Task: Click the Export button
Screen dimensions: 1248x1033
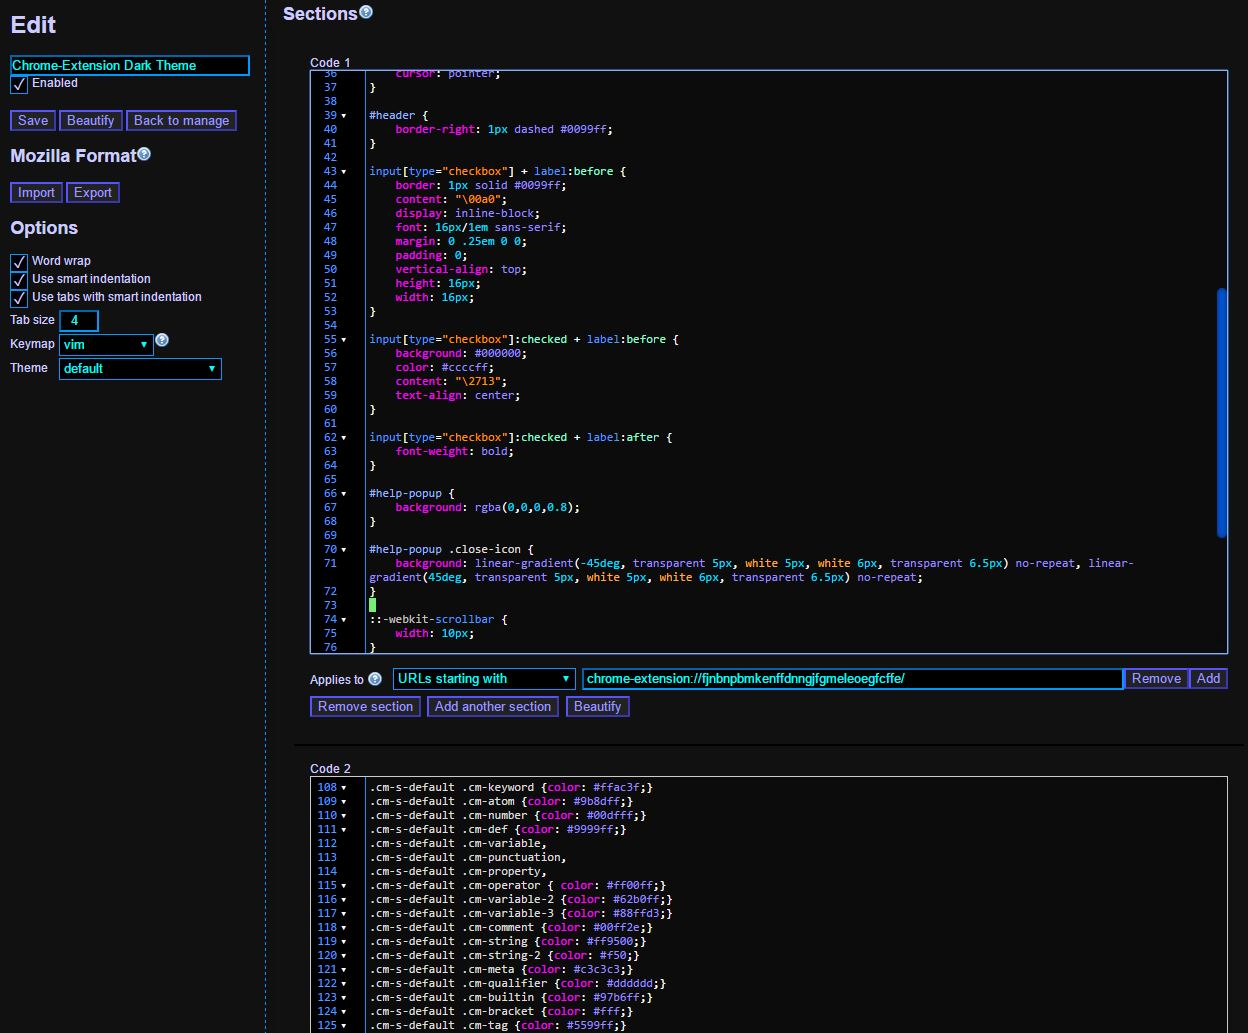Action: tap(93, 192)
